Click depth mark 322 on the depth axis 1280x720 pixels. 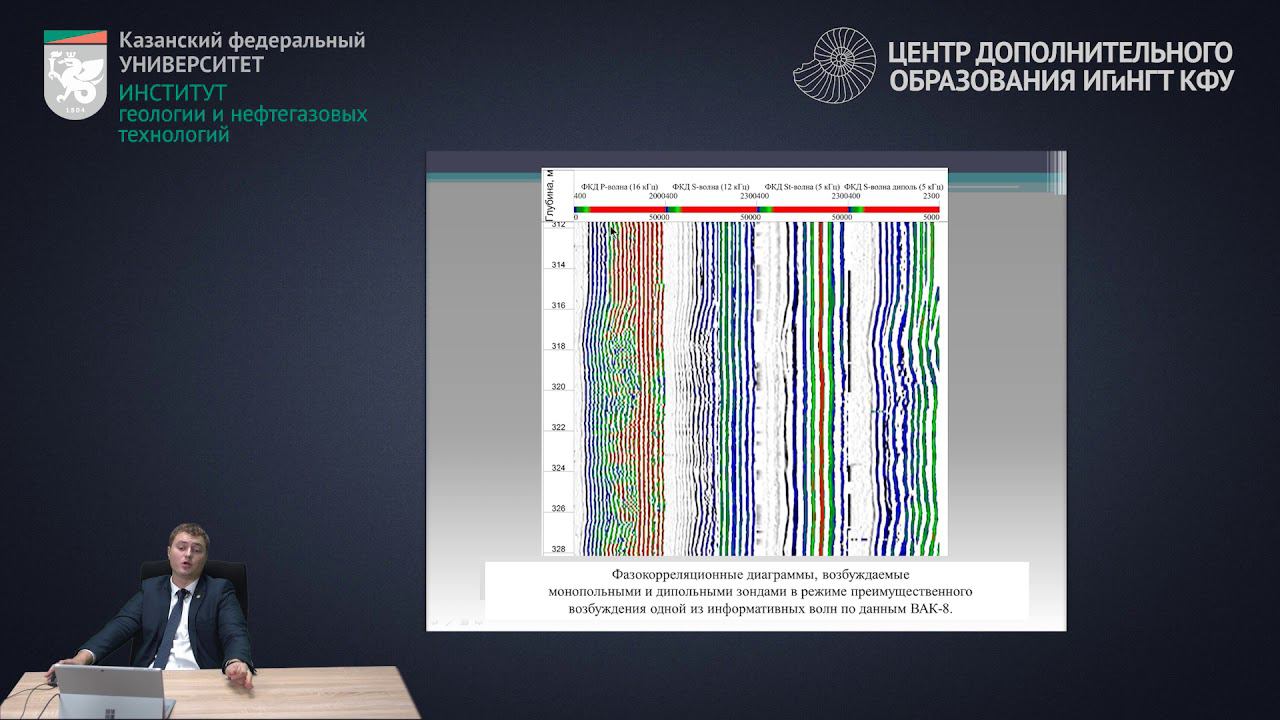pos(558,428)
